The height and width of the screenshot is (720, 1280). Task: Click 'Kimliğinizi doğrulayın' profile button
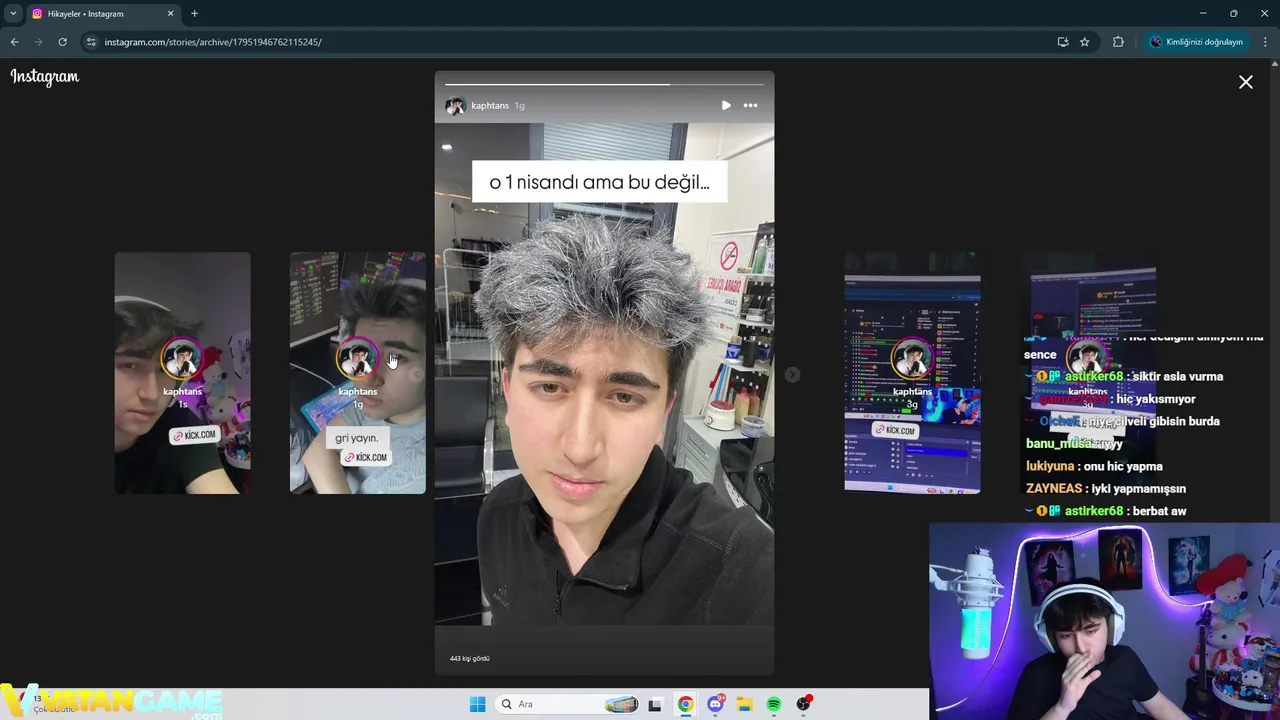1196,42
